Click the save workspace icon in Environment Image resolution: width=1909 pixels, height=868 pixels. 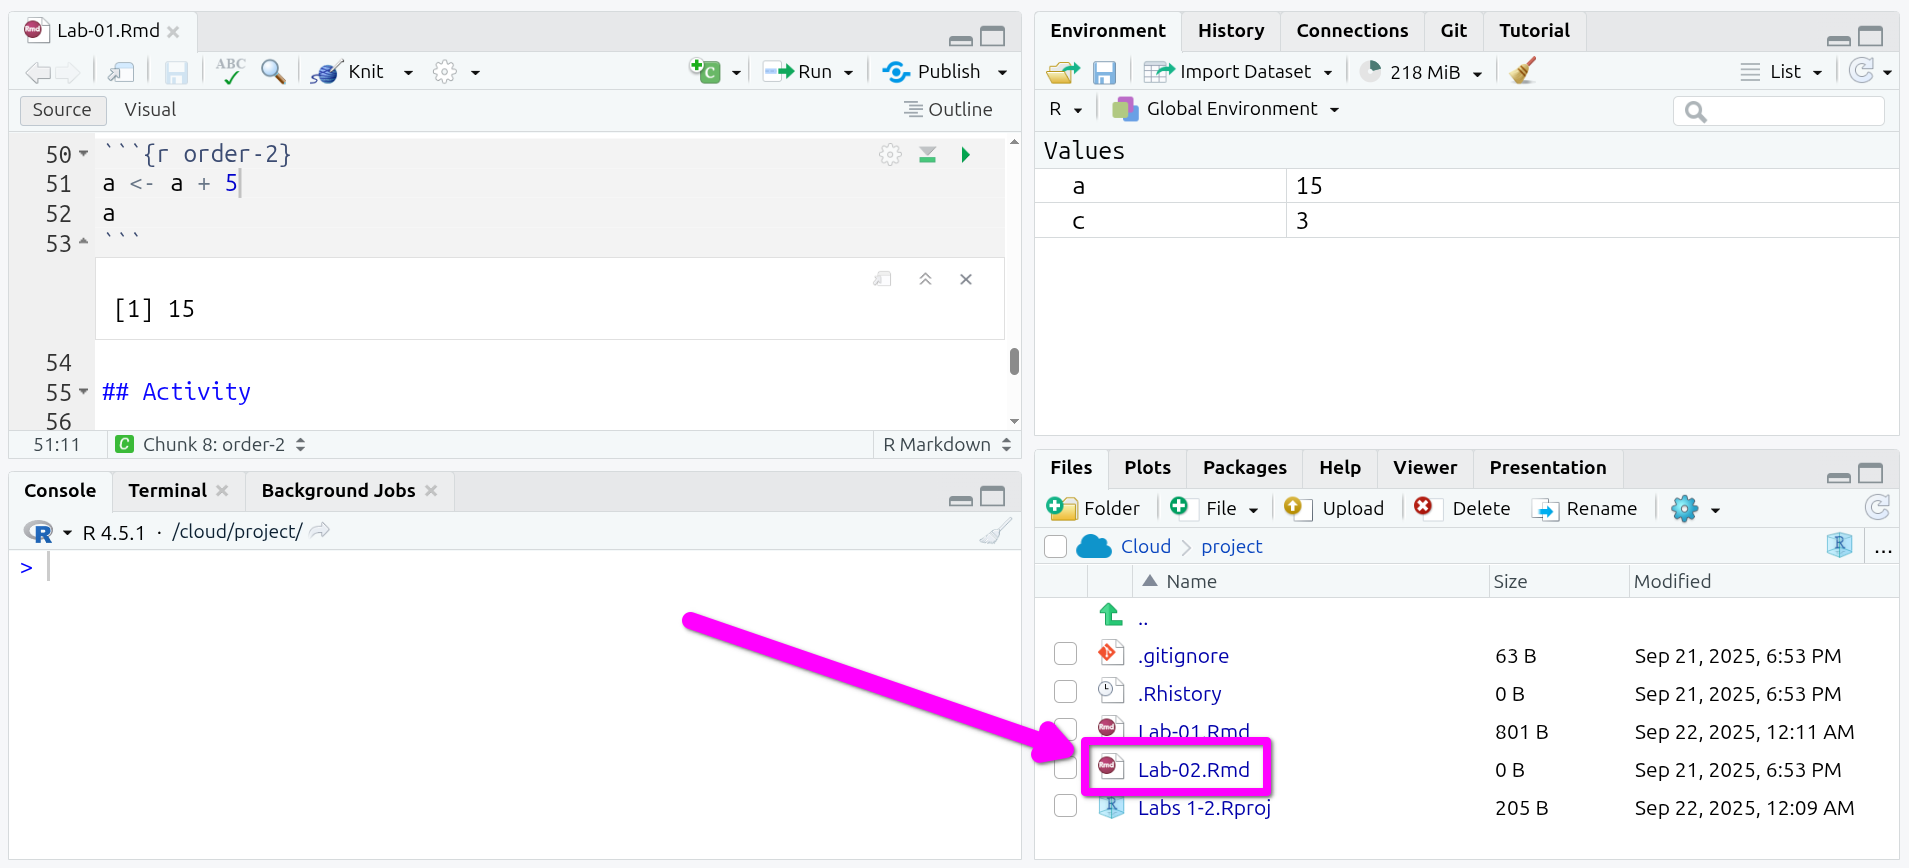click(1104, 72)
